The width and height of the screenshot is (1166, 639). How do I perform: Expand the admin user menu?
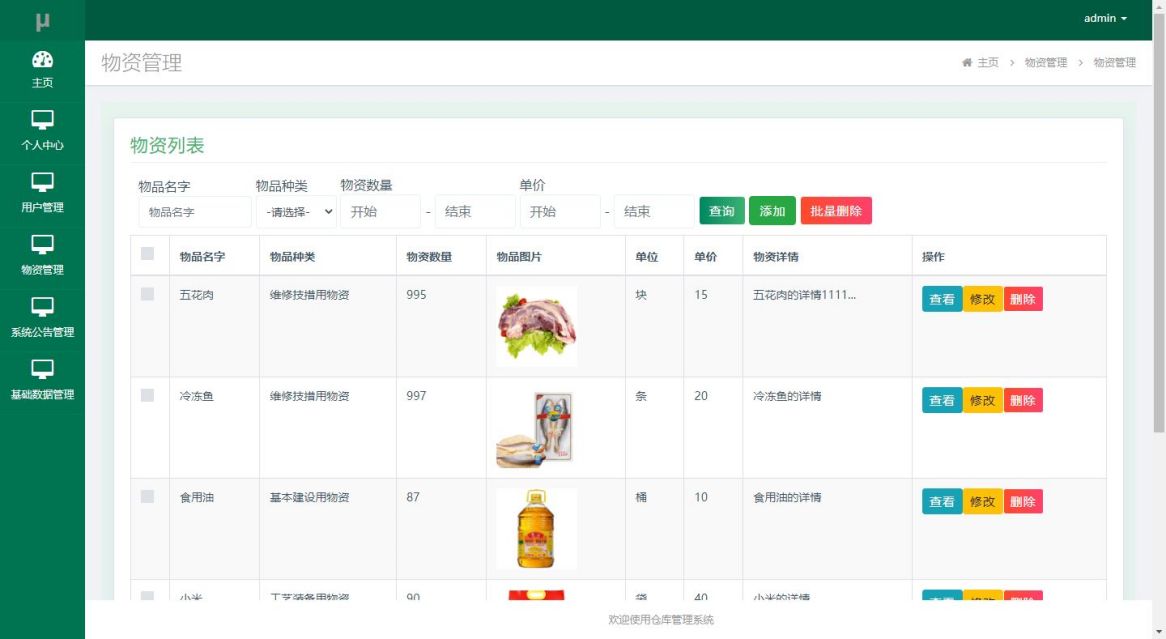click(1105, 19)
